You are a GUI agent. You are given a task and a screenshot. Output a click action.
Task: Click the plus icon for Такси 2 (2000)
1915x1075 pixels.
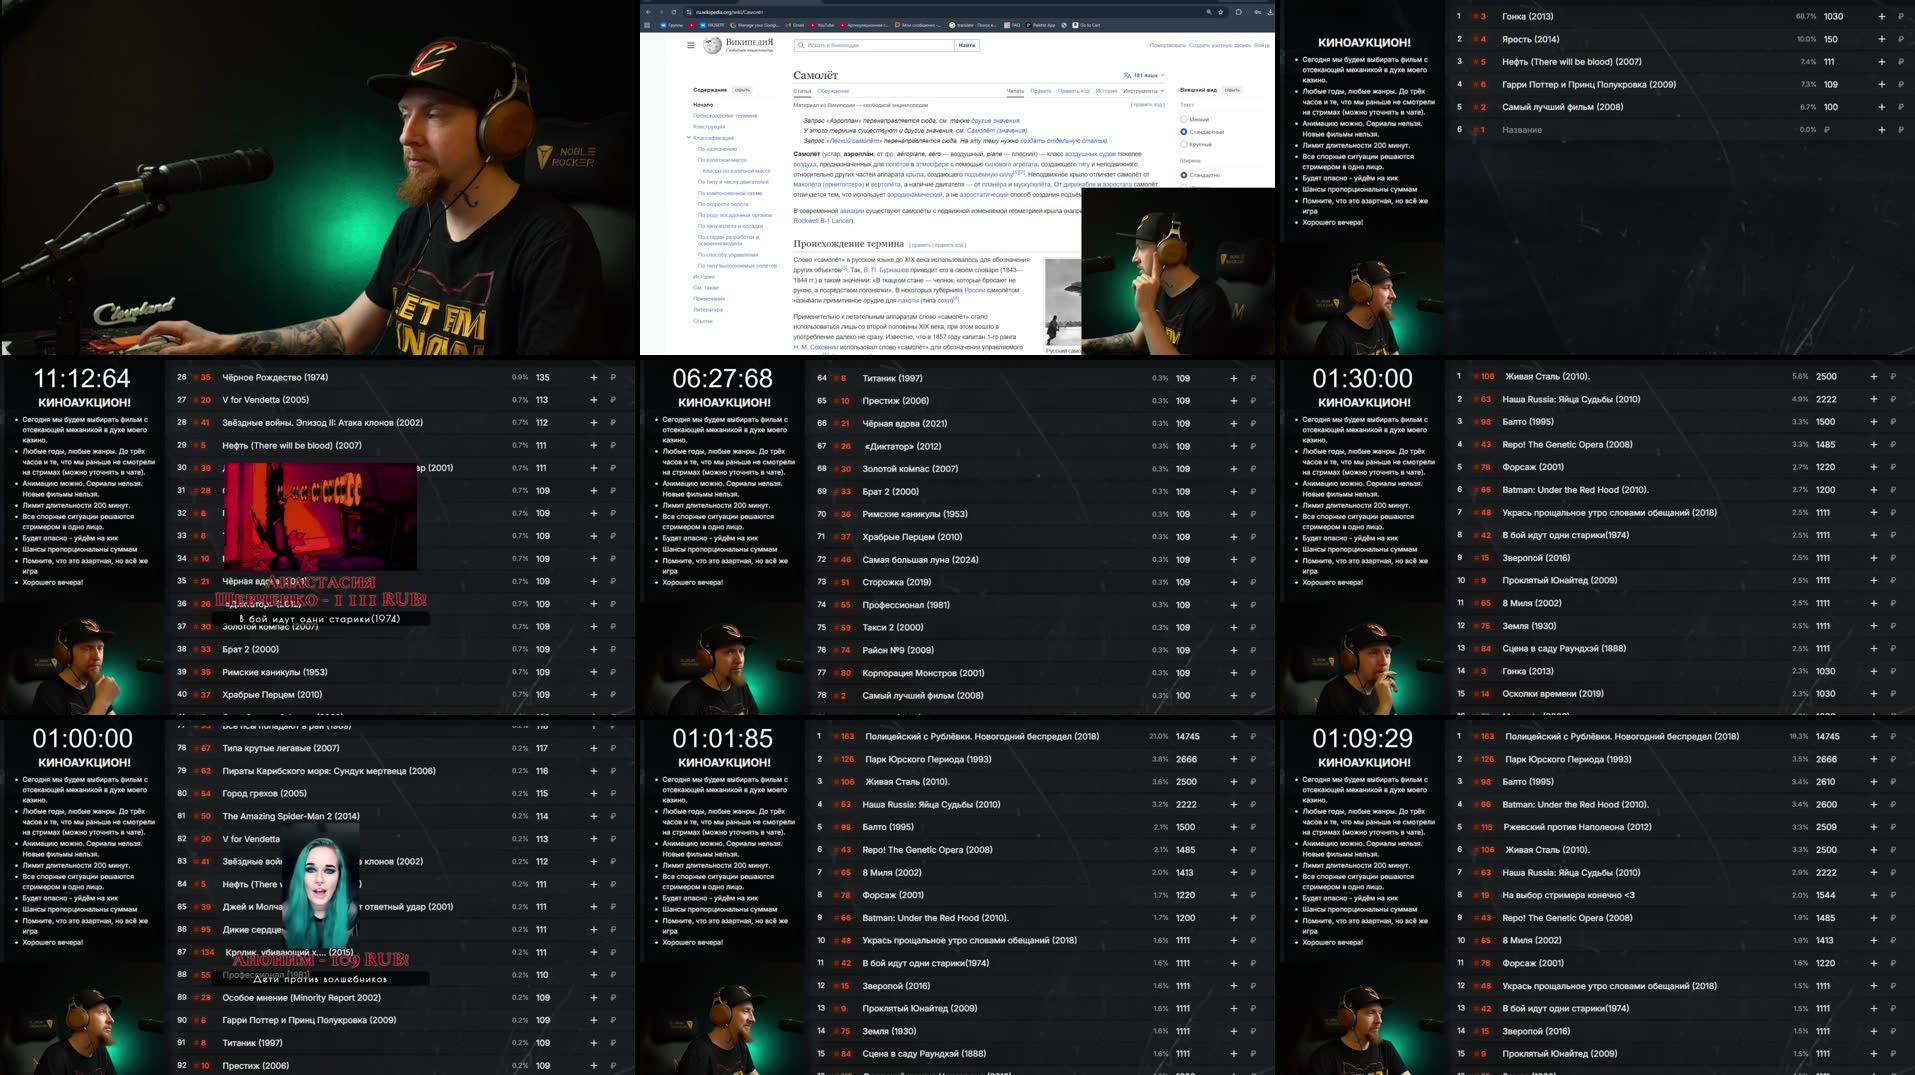(x=1233, y=627)
